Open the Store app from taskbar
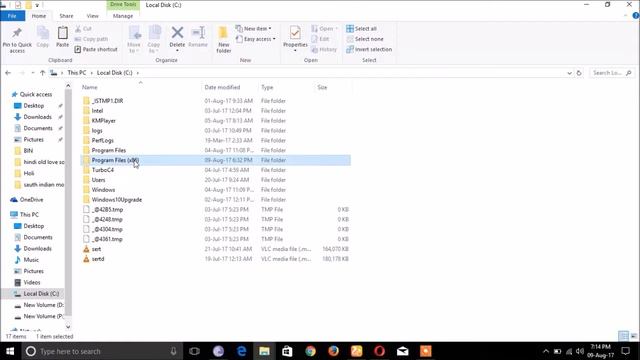The width and height of the screenshot is (640, 360). (x=287, y=351)
